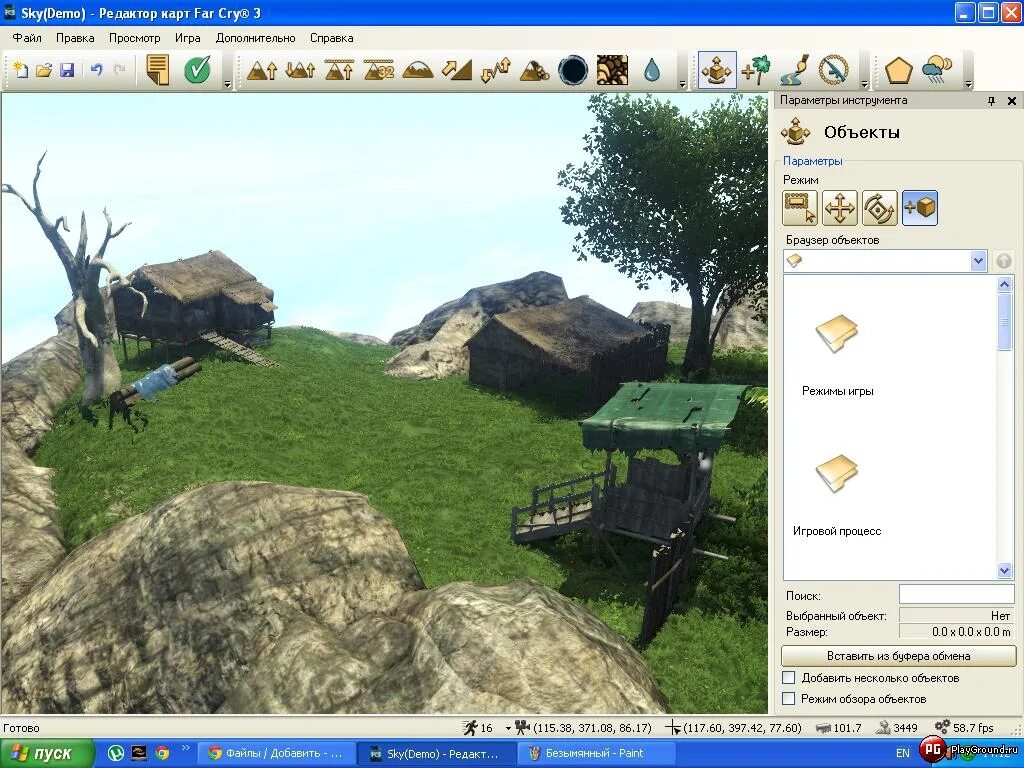The width and height of the screenshot is (1024, 768).
Task: Select the set terrain height tool
Action: pos(340,70)
